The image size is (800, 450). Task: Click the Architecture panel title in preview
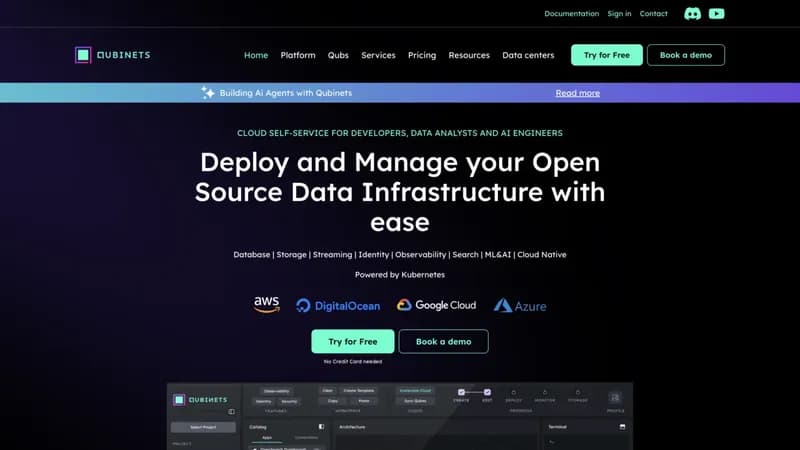click(352, 427)
